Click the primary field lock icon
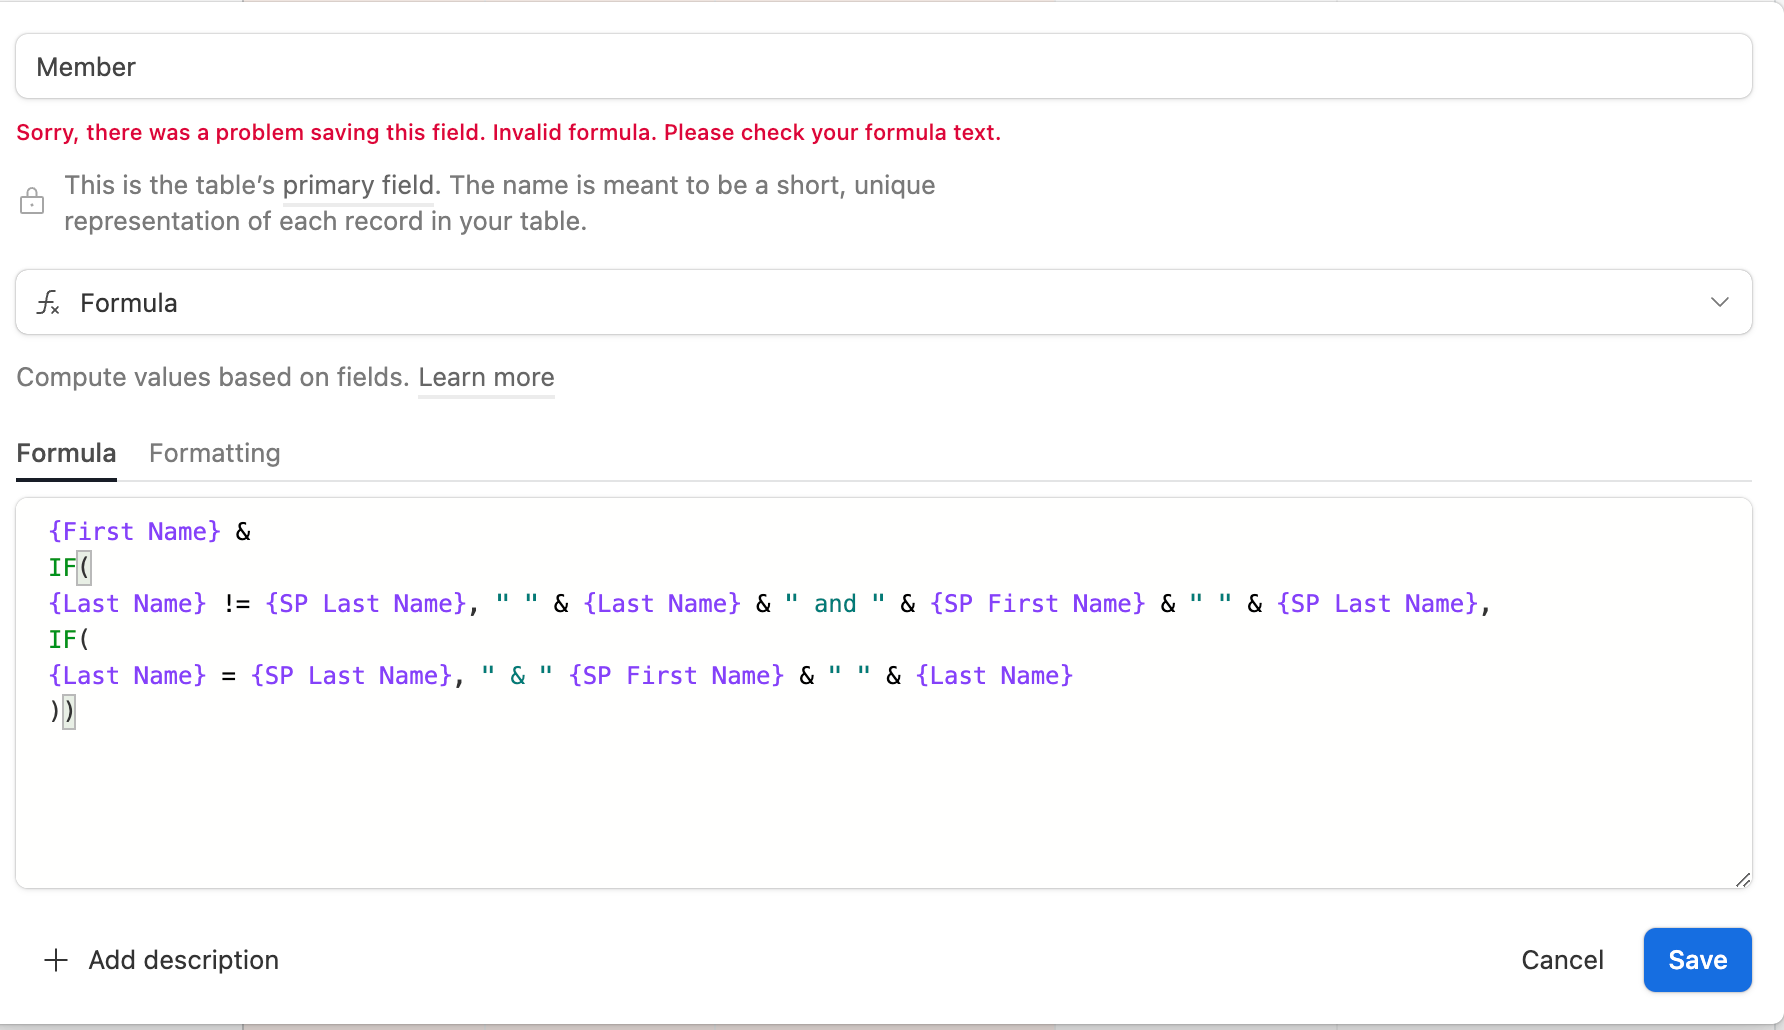 (32, 201)
